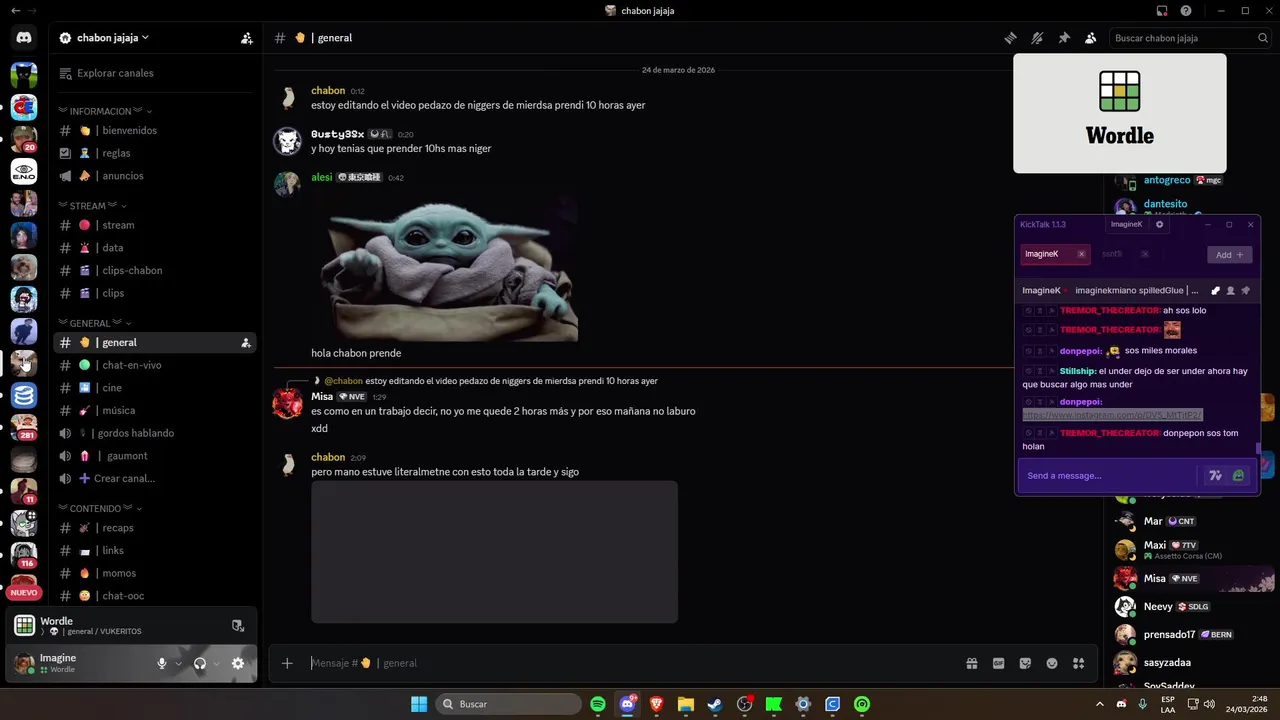1280x720 pixels.
Task: Open user settings gear
Action: click(x=238, y=663)
